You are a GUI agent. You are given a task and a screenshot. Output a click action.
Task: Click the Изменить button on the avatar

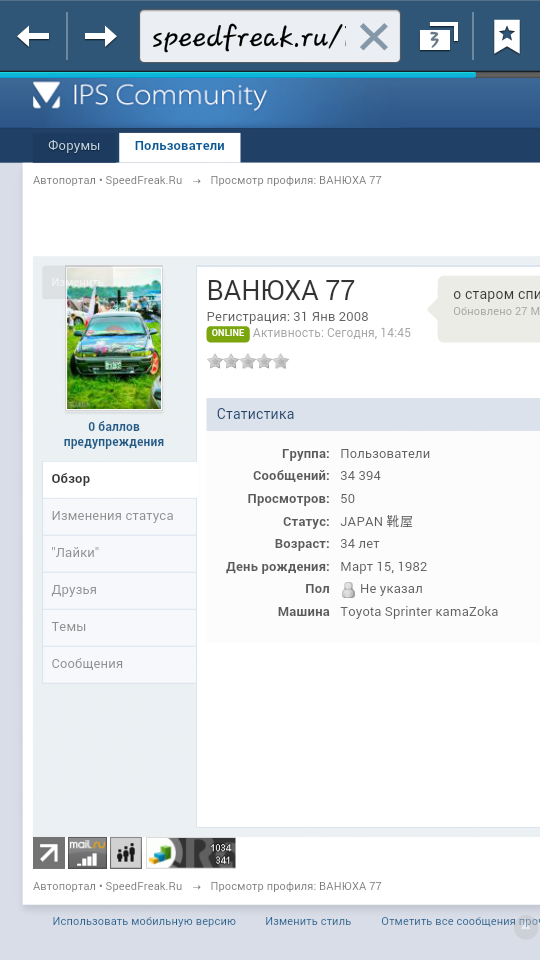coord(77,282)
